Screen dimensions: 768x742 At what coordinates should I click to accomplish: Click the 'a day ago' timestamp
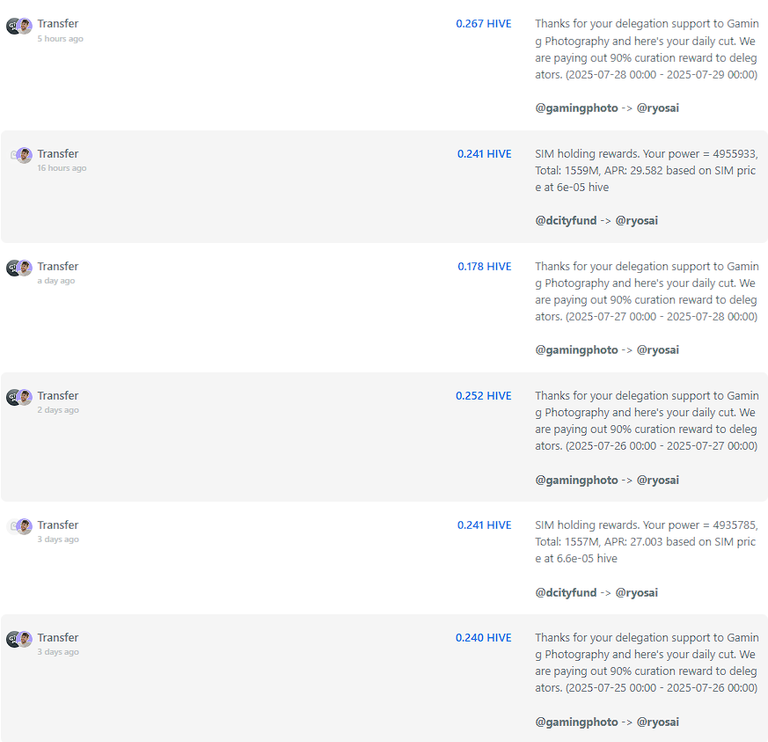[56, 281]
